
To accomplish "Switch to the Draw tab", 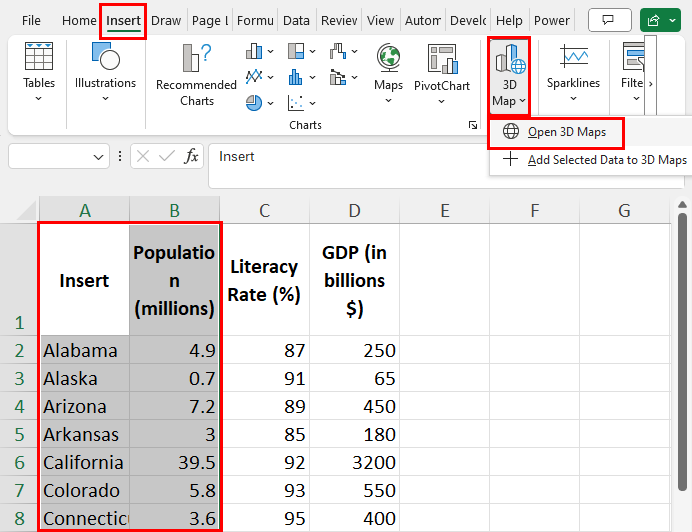I will click(x=166, y=20).
